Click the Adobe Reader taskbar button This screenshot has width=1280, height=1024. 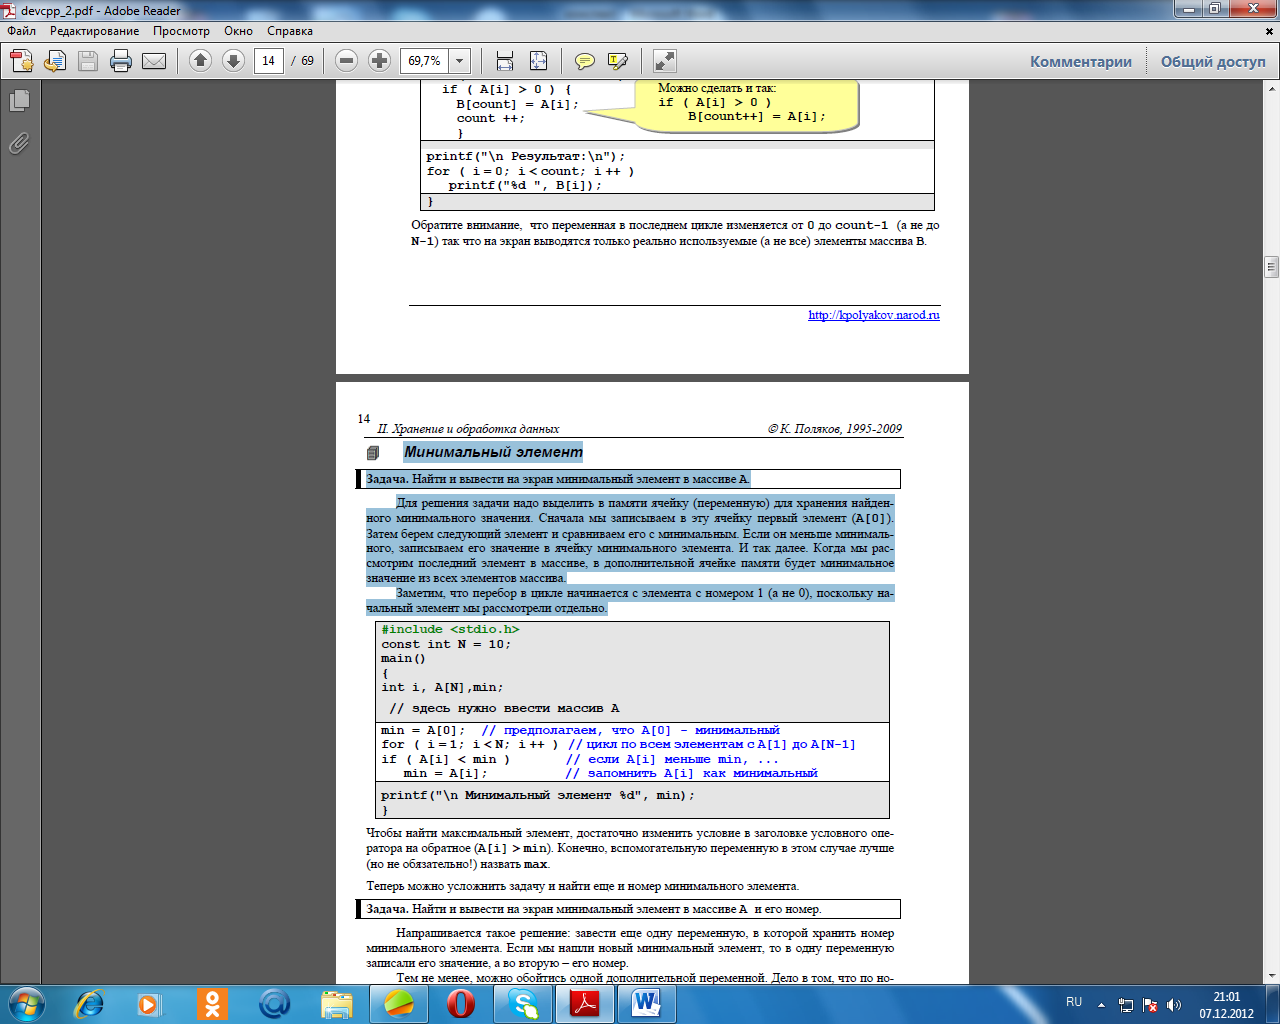585,1003
